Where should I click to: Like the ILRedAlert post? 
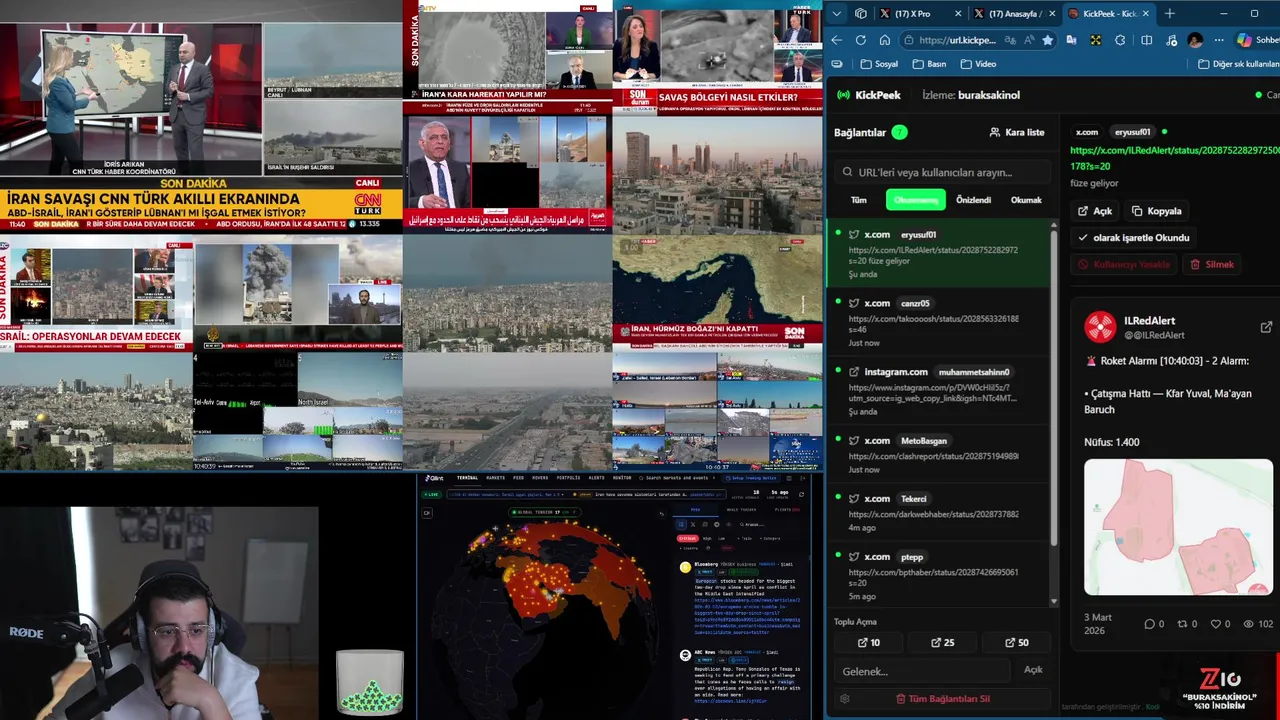[1216, 624]
